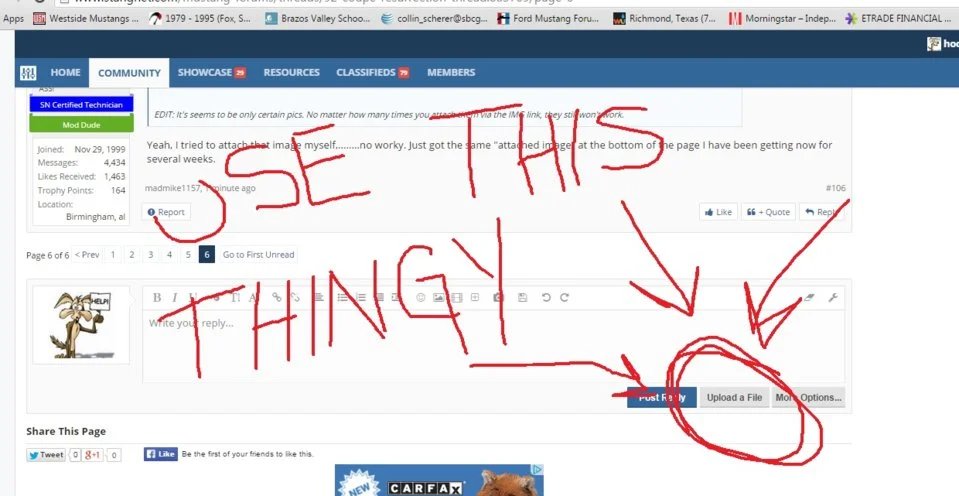The height and width of the screenshot is (496, 959).
Task: Open the ETRADE FINANCIAL bookmark
Action: tap(898, 18)
